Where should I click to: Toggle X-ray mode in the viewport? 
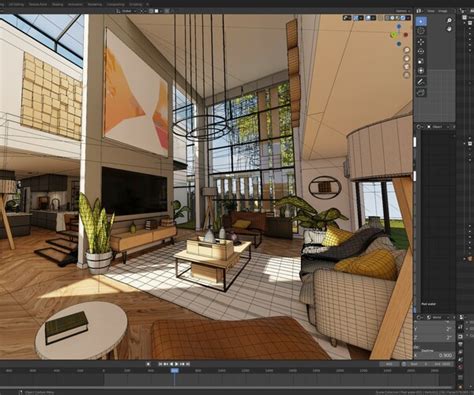(380, 18)
